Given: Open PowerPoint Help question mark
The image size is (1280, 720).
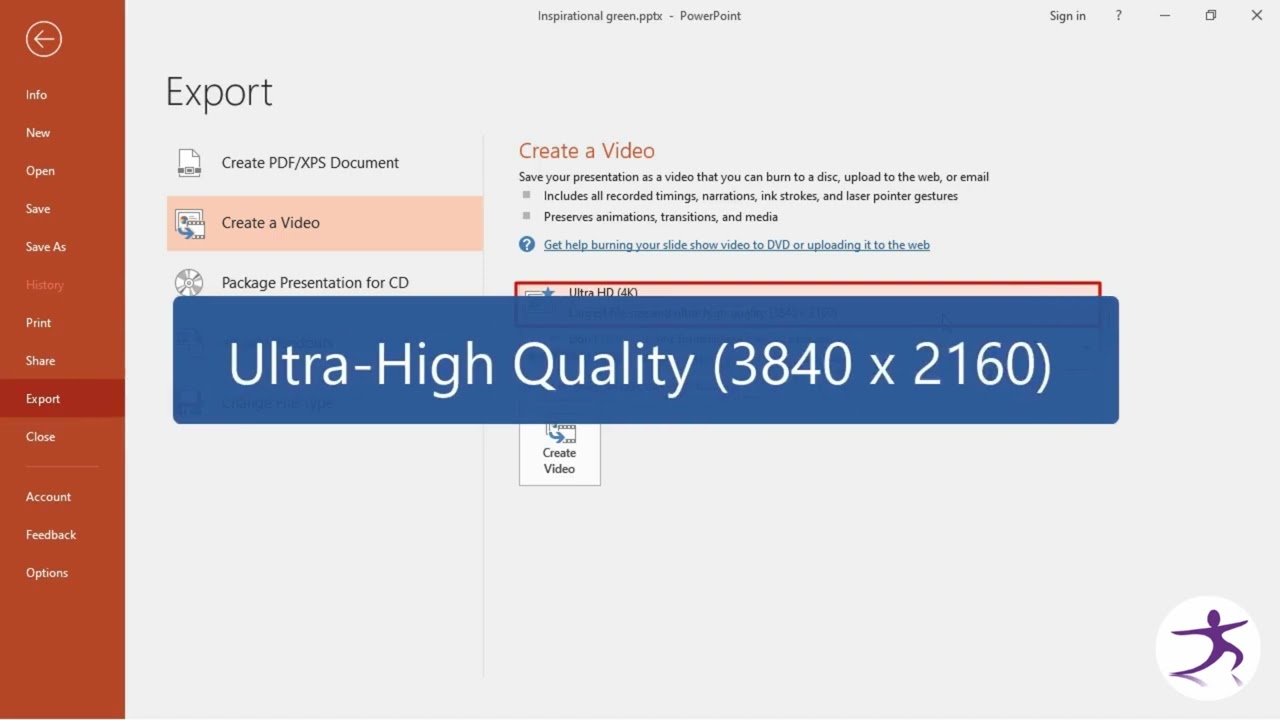Looking at the screenshot, I should click(1119, 16).
